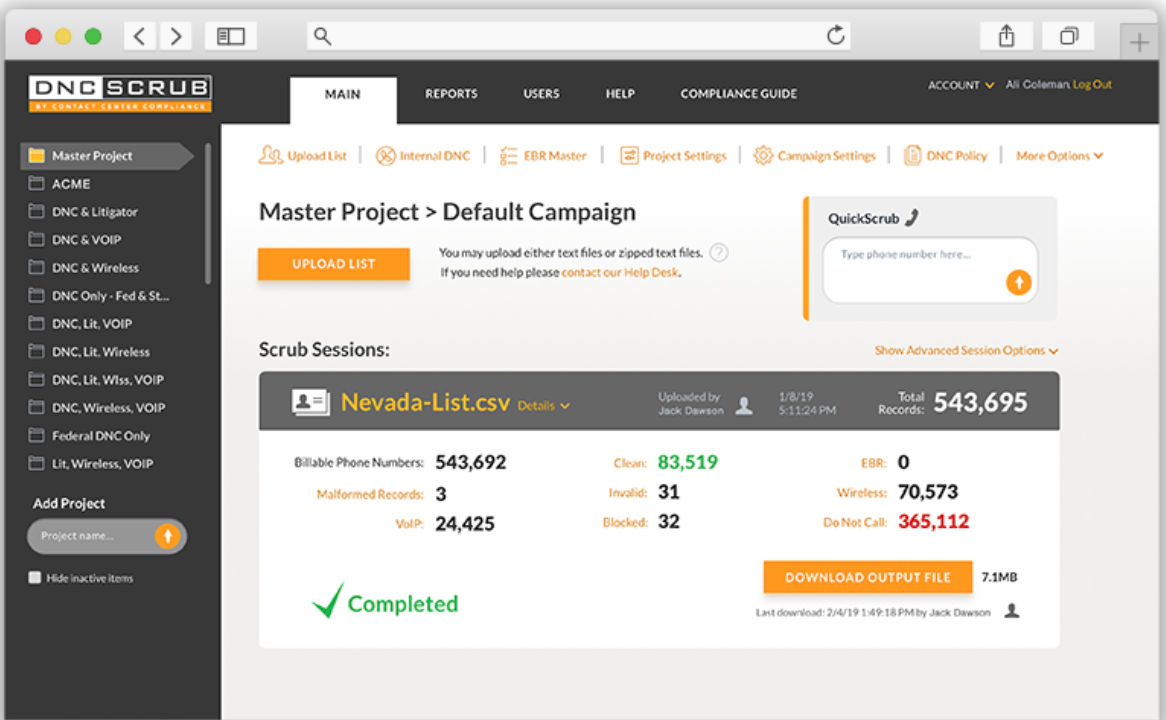Open Campaign Settings gear icon
The image size is (1166, 720).
[763, 156]
